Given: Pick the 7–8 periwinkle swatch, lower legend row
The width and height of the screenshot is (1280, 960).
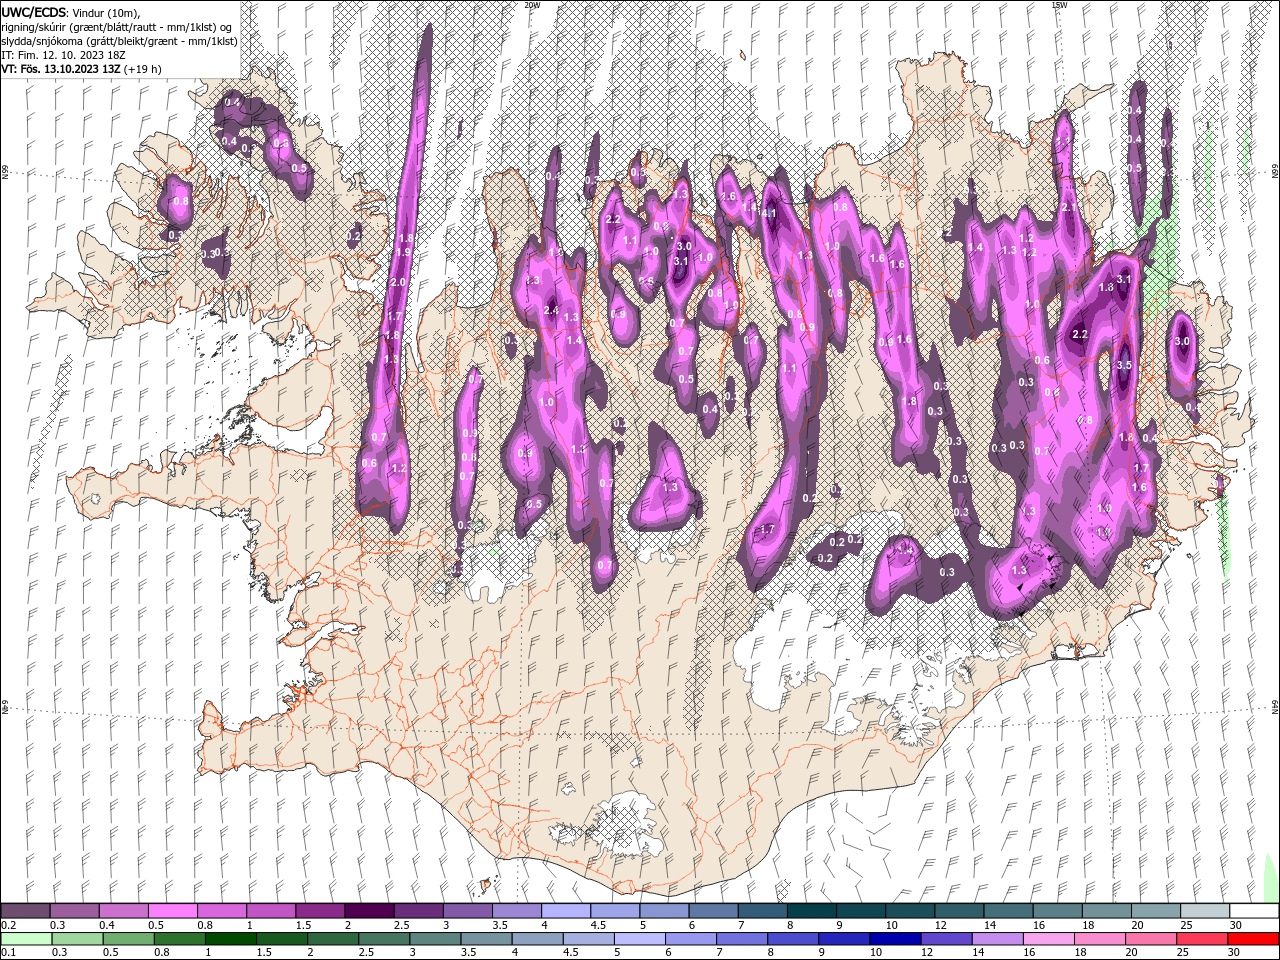Looking at the screenshot, I should coord(741,939).
